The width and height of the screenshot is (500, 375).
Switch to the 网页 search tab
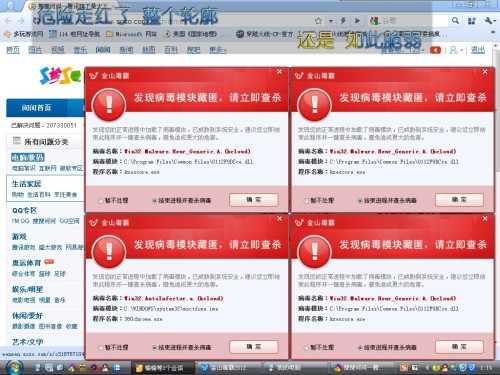pyautogui.click(x=13, y=50)
